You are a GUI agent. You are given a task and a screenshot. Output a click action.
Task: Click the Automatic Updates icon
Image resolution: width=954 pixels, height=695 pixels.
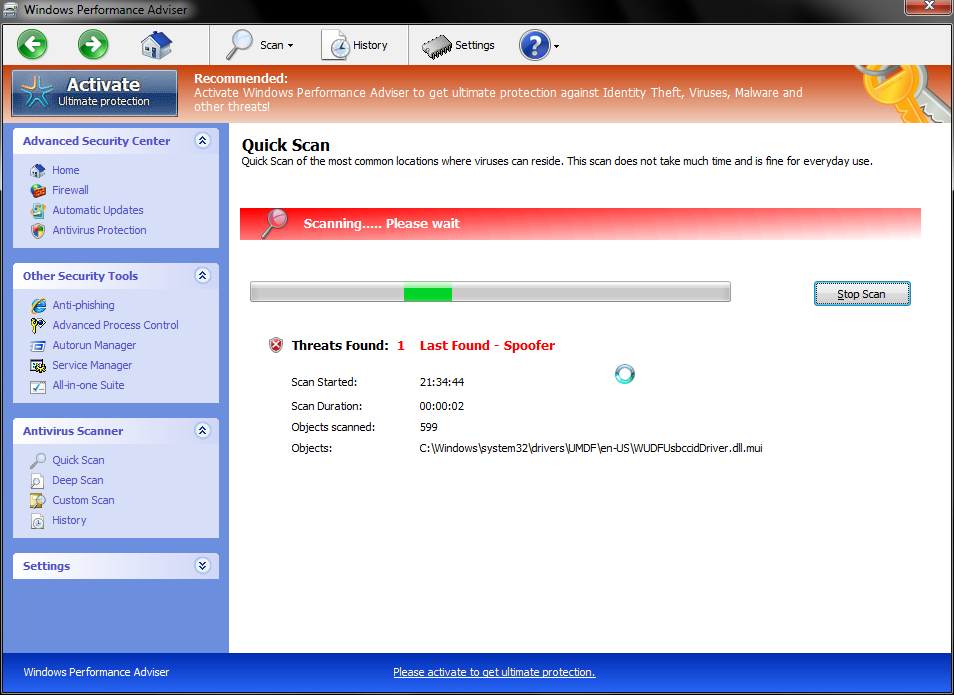(38, 211)
